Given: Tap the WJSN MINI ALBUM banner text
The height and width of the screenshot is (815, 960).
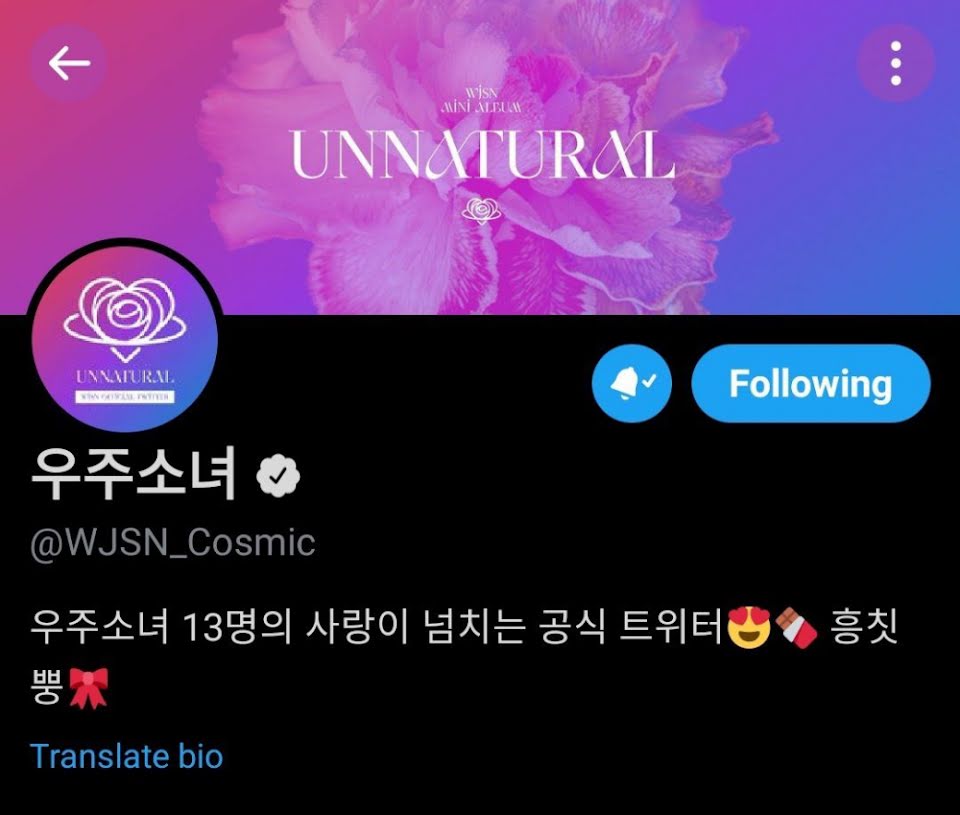Looking at the screenshot, I should (x=482, y=101).
